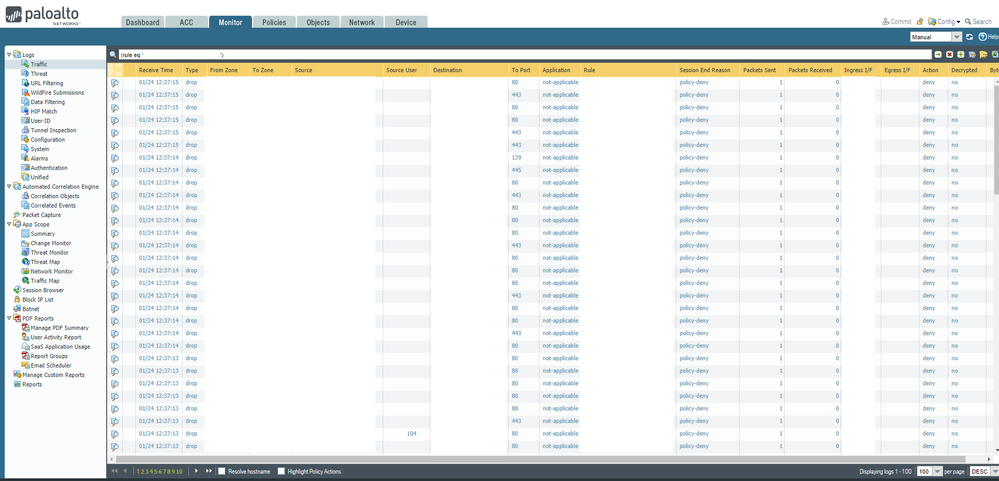Image resolution: width=999 pixels, height=481 pixels.
Task: Open Session Browser in the sidebar
Action: [x=42, y=290]
